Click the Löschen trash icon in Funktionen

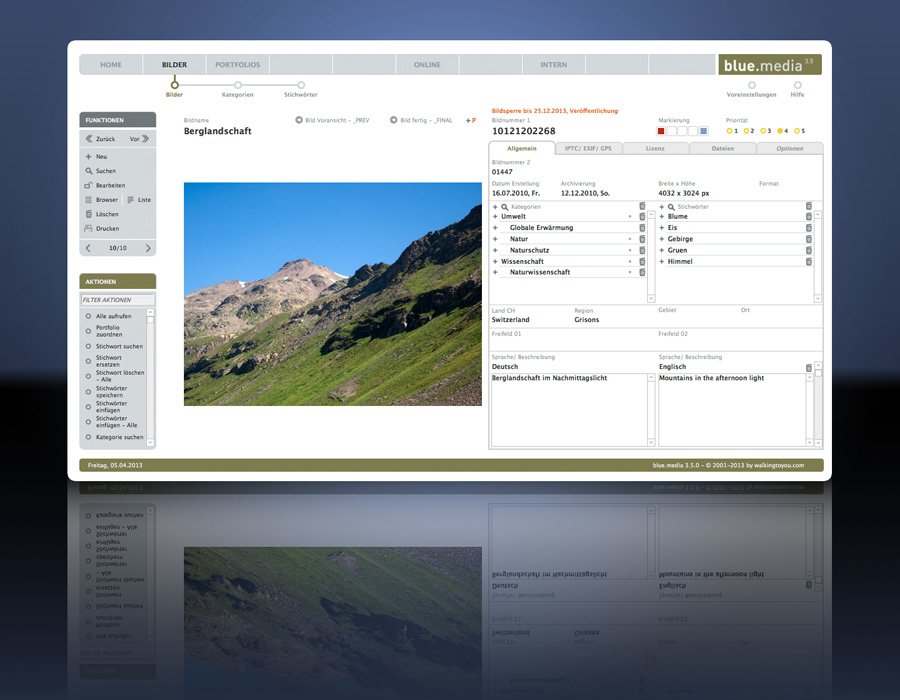88,214
